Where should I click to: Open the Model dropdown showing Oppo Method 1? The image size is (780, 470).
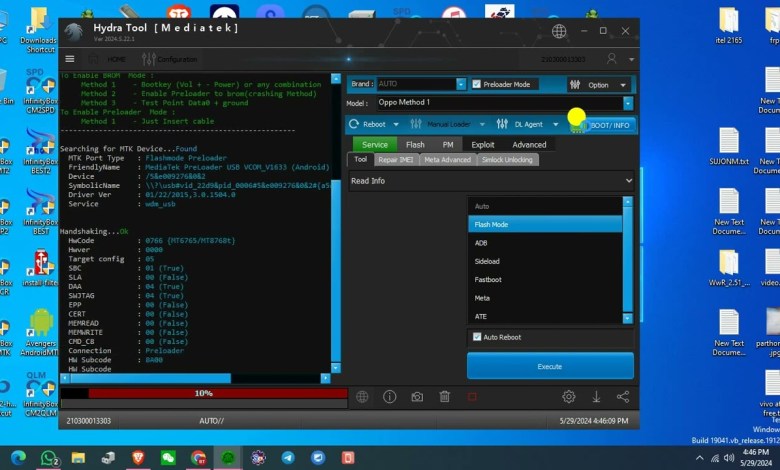[627, 103]
